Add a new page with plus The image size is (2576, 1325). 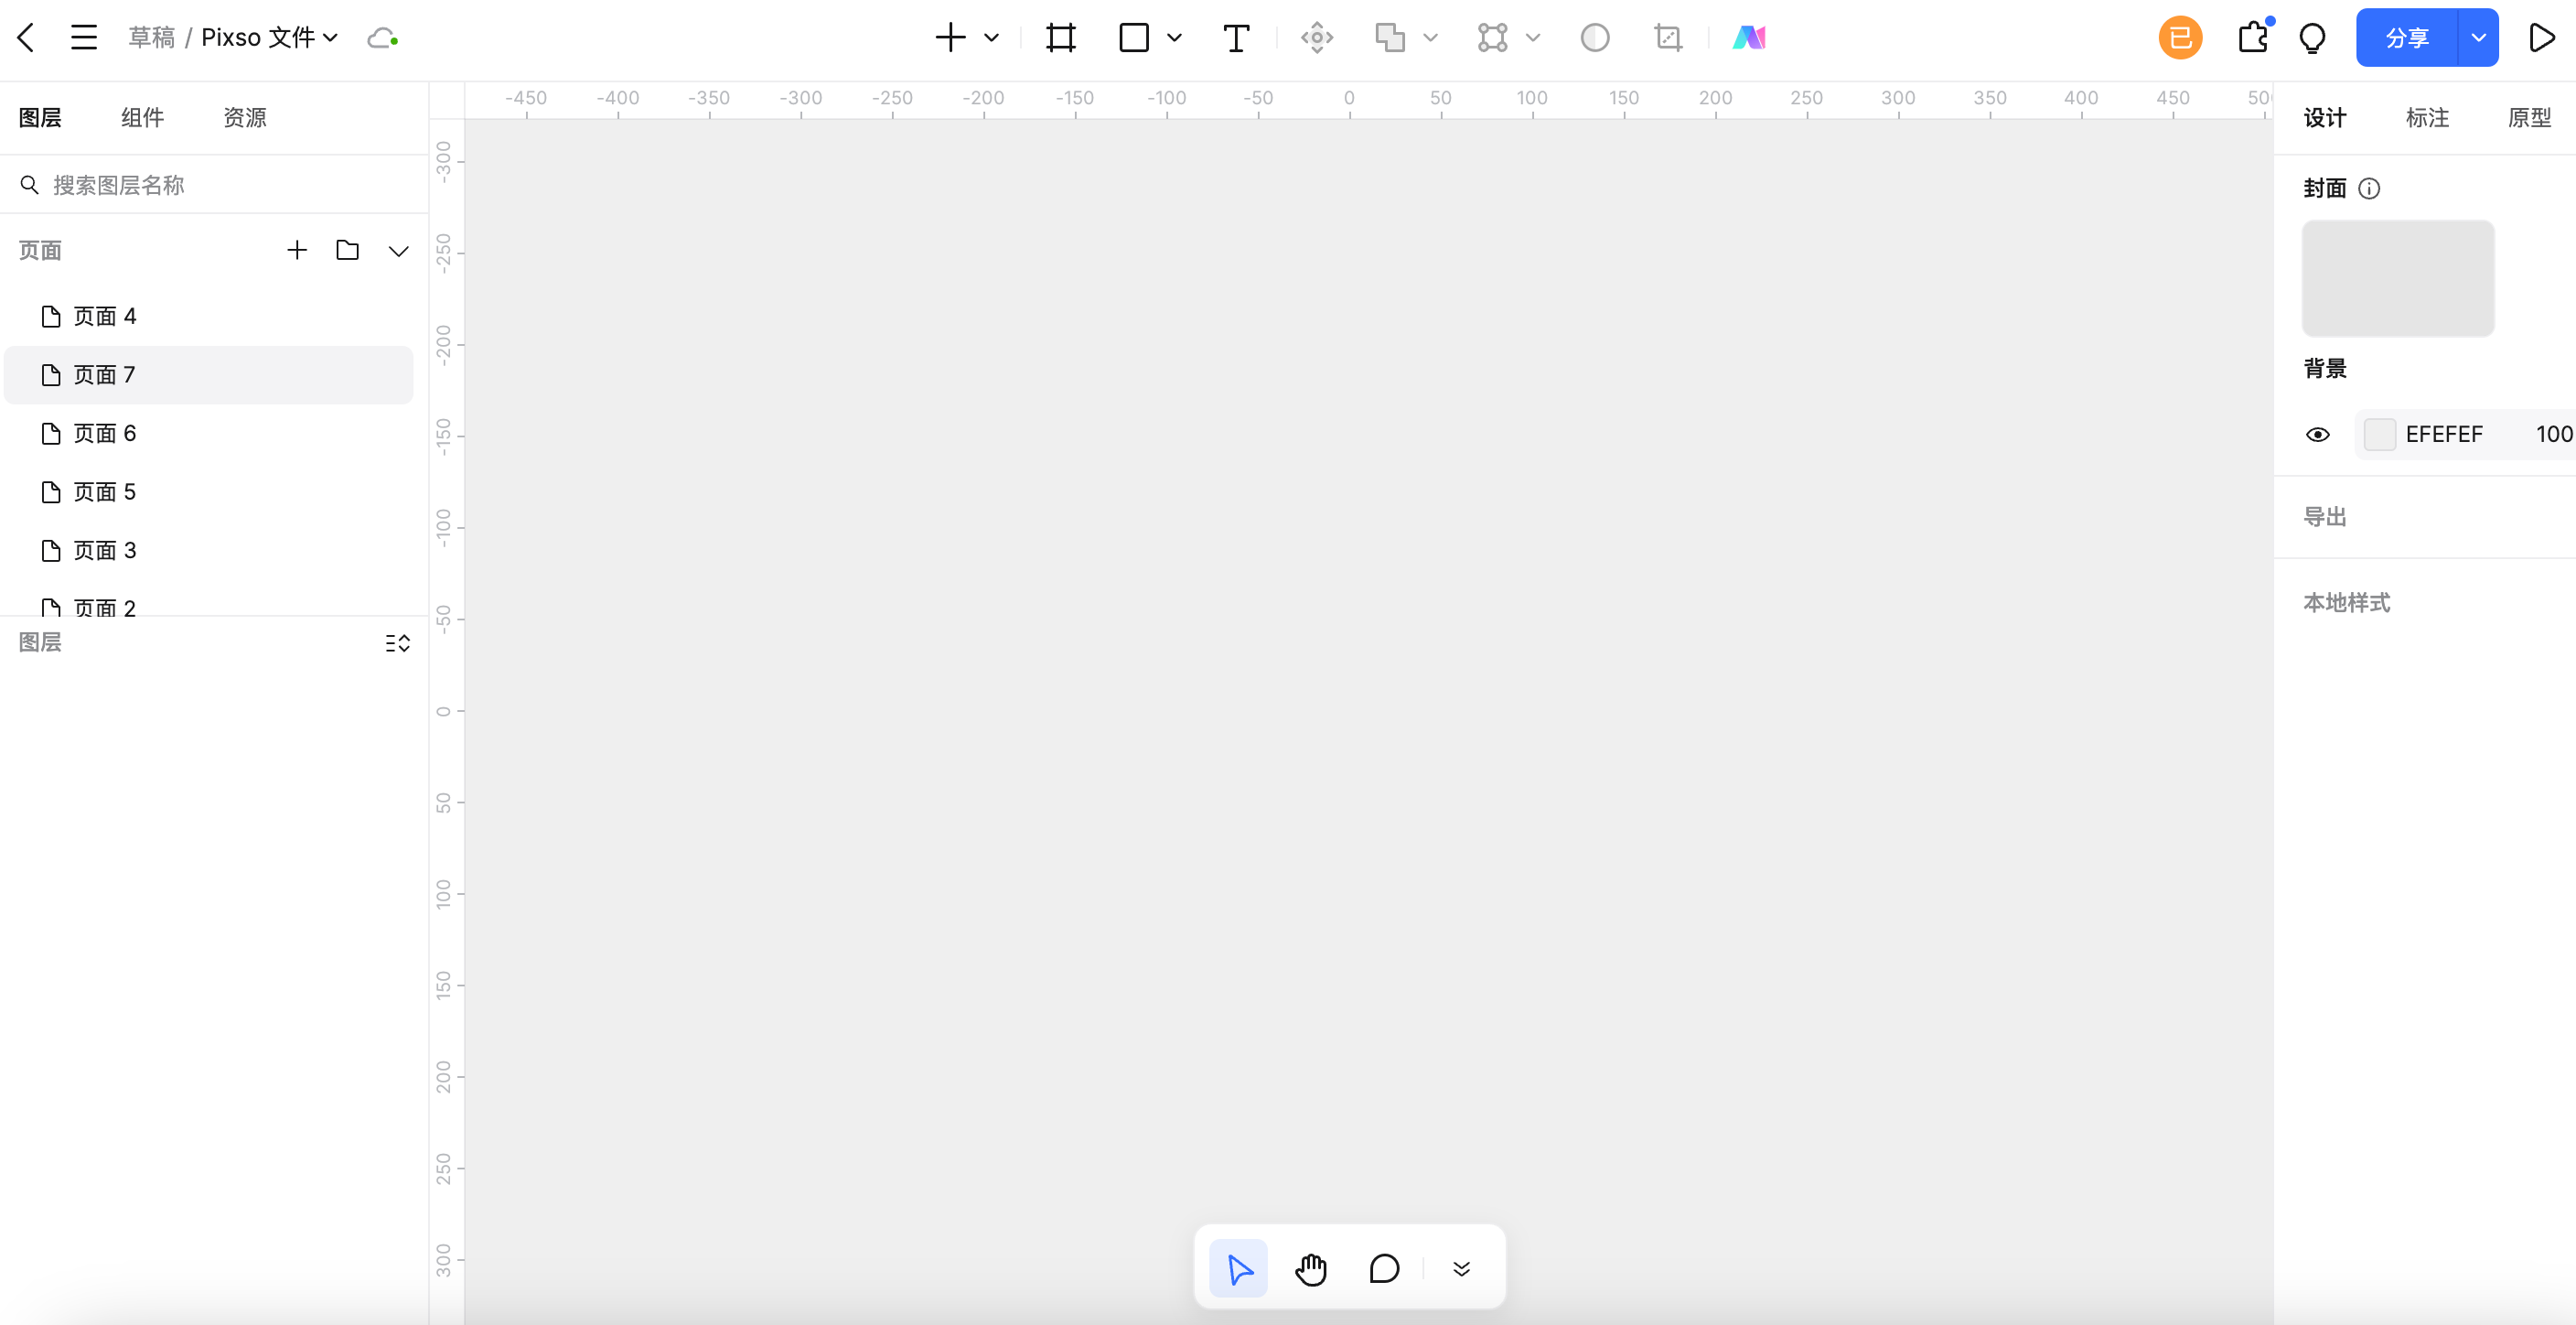[297, 250]
